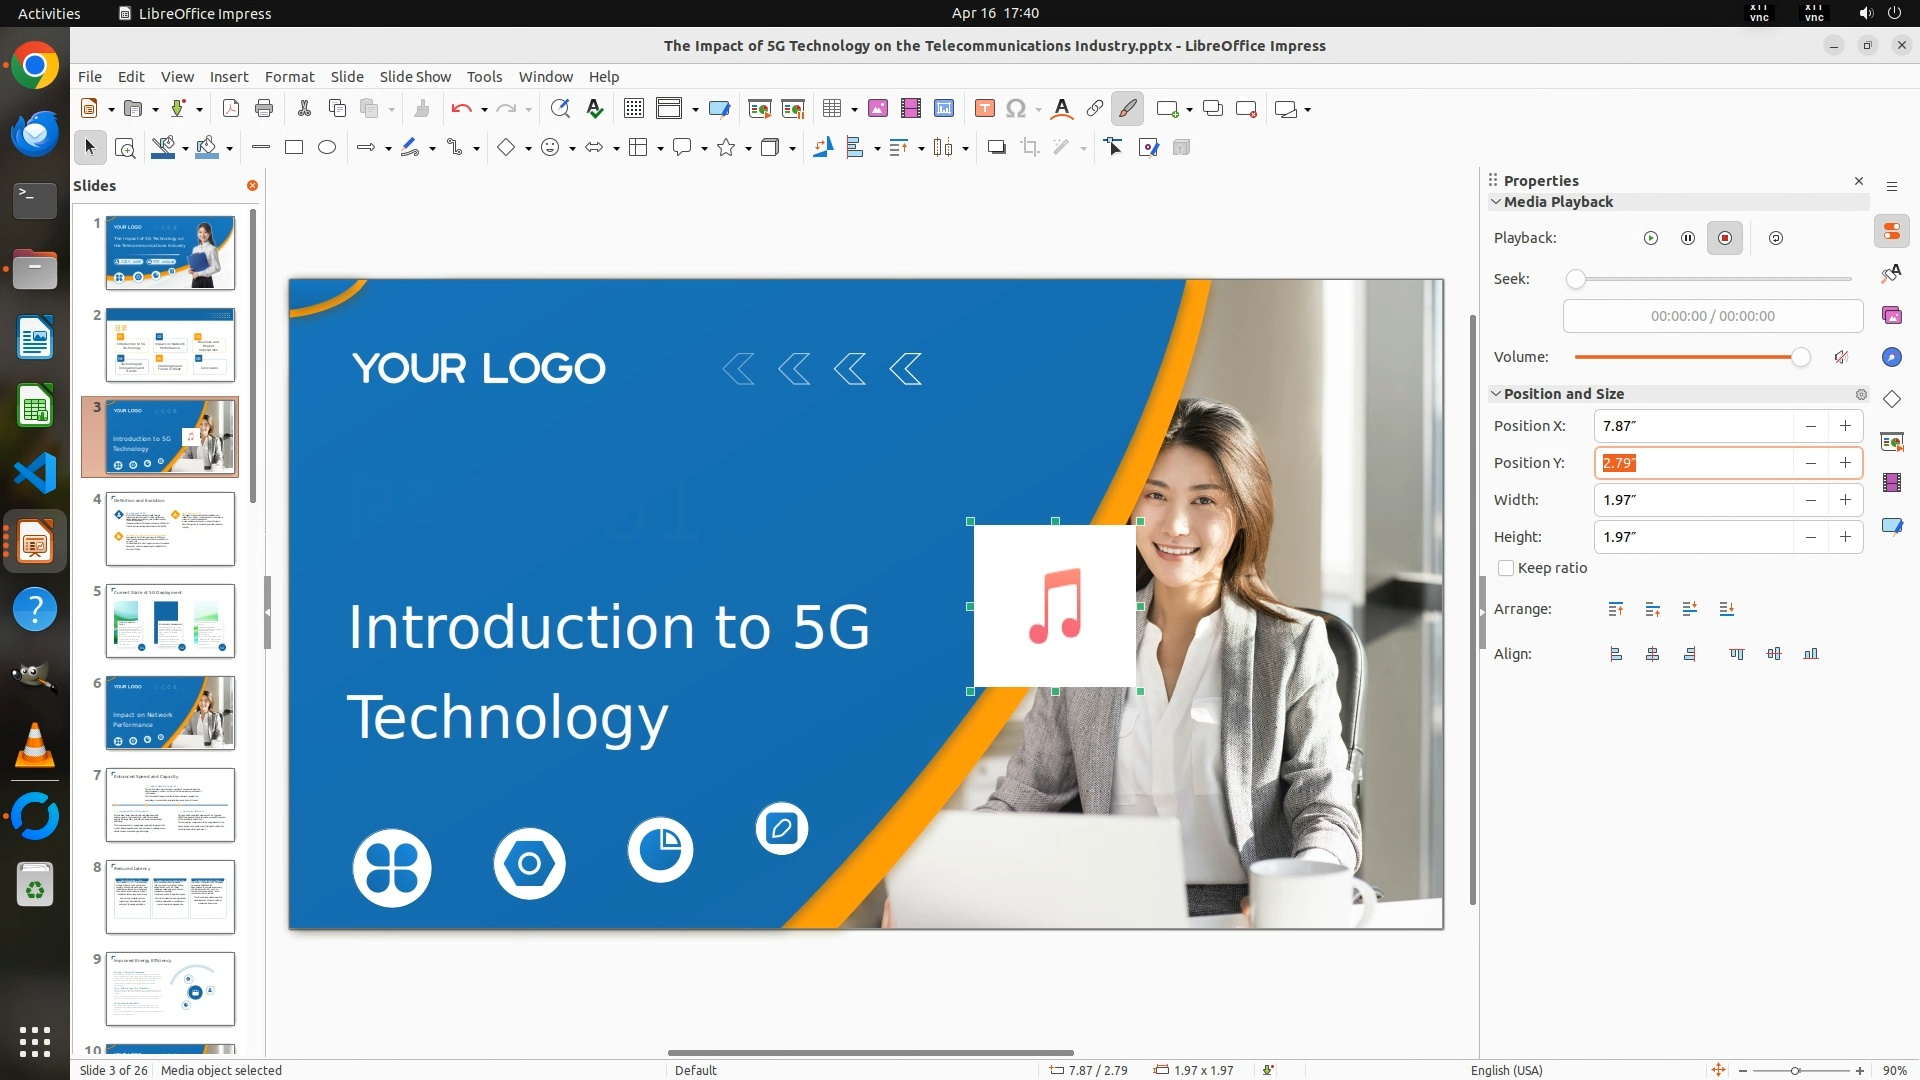This screenshot has width=1920, height=1080.
Task: Enable the Keep ratio checkbox
Action: click(1506, 568)
